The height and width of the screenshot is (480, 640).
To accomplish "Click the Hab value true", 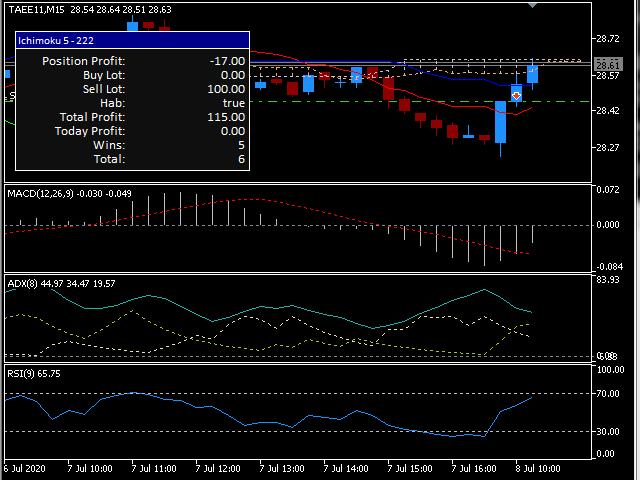I will pyautogui.click(x=233, y=103).
